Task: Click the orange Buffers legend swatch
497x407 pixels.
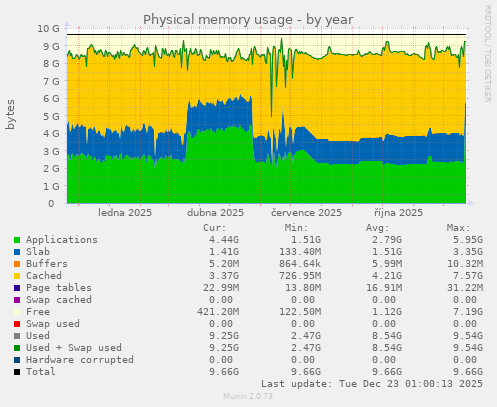Action: click(x=17, y=264)
